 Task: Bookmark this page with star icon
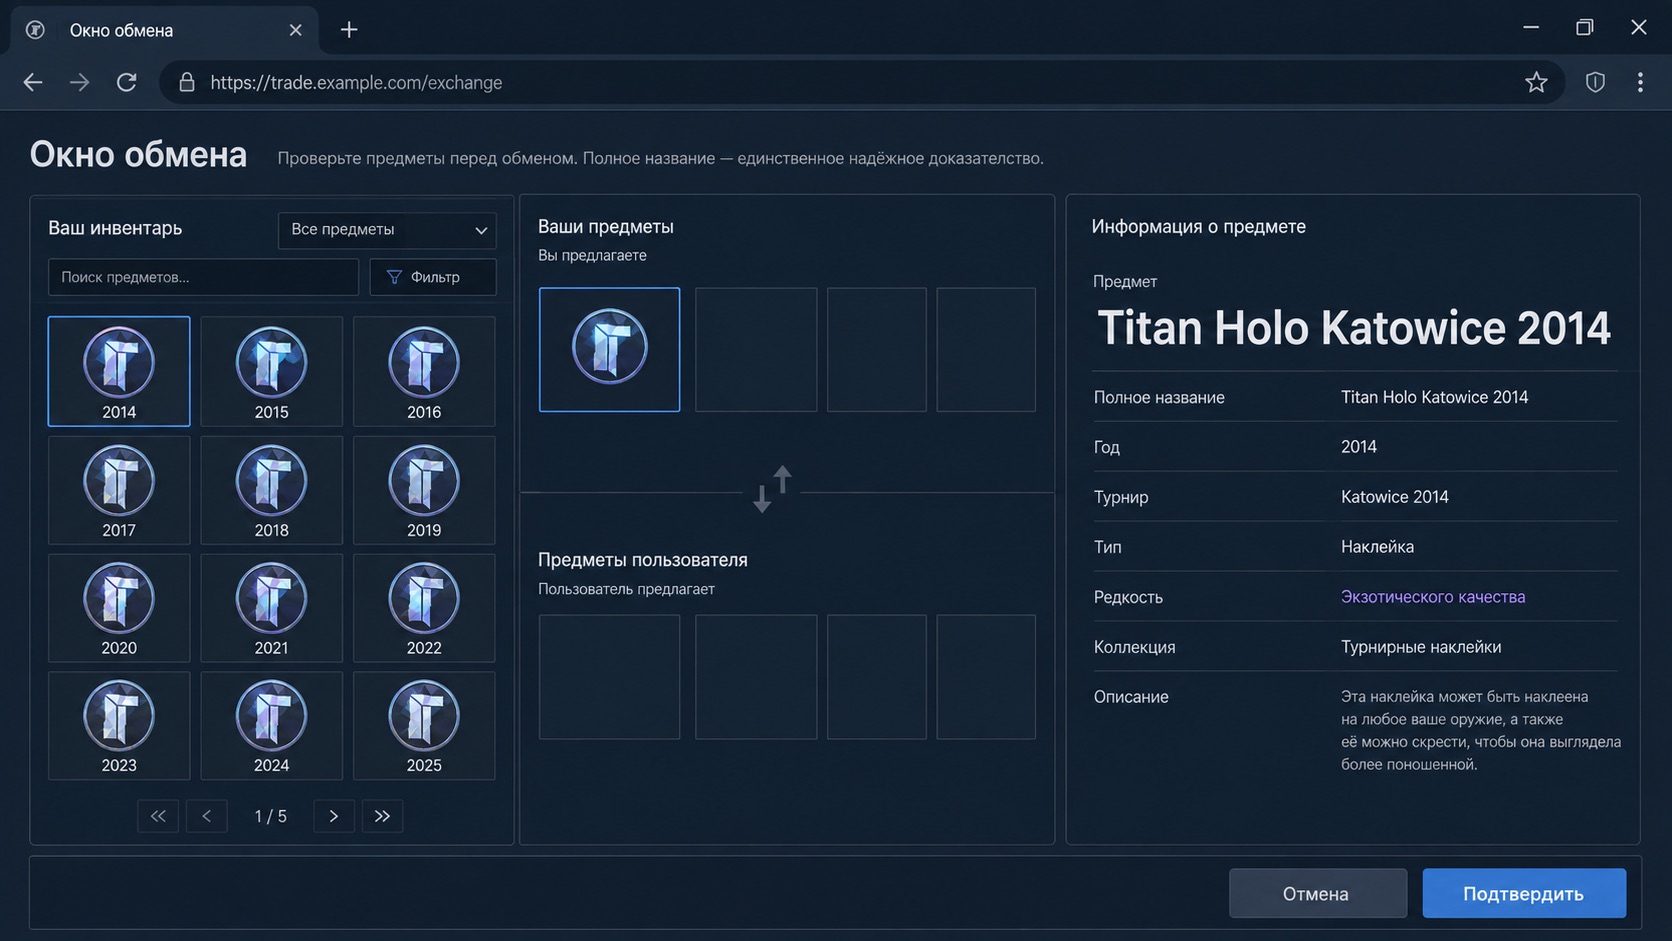tap(1536, 82)
